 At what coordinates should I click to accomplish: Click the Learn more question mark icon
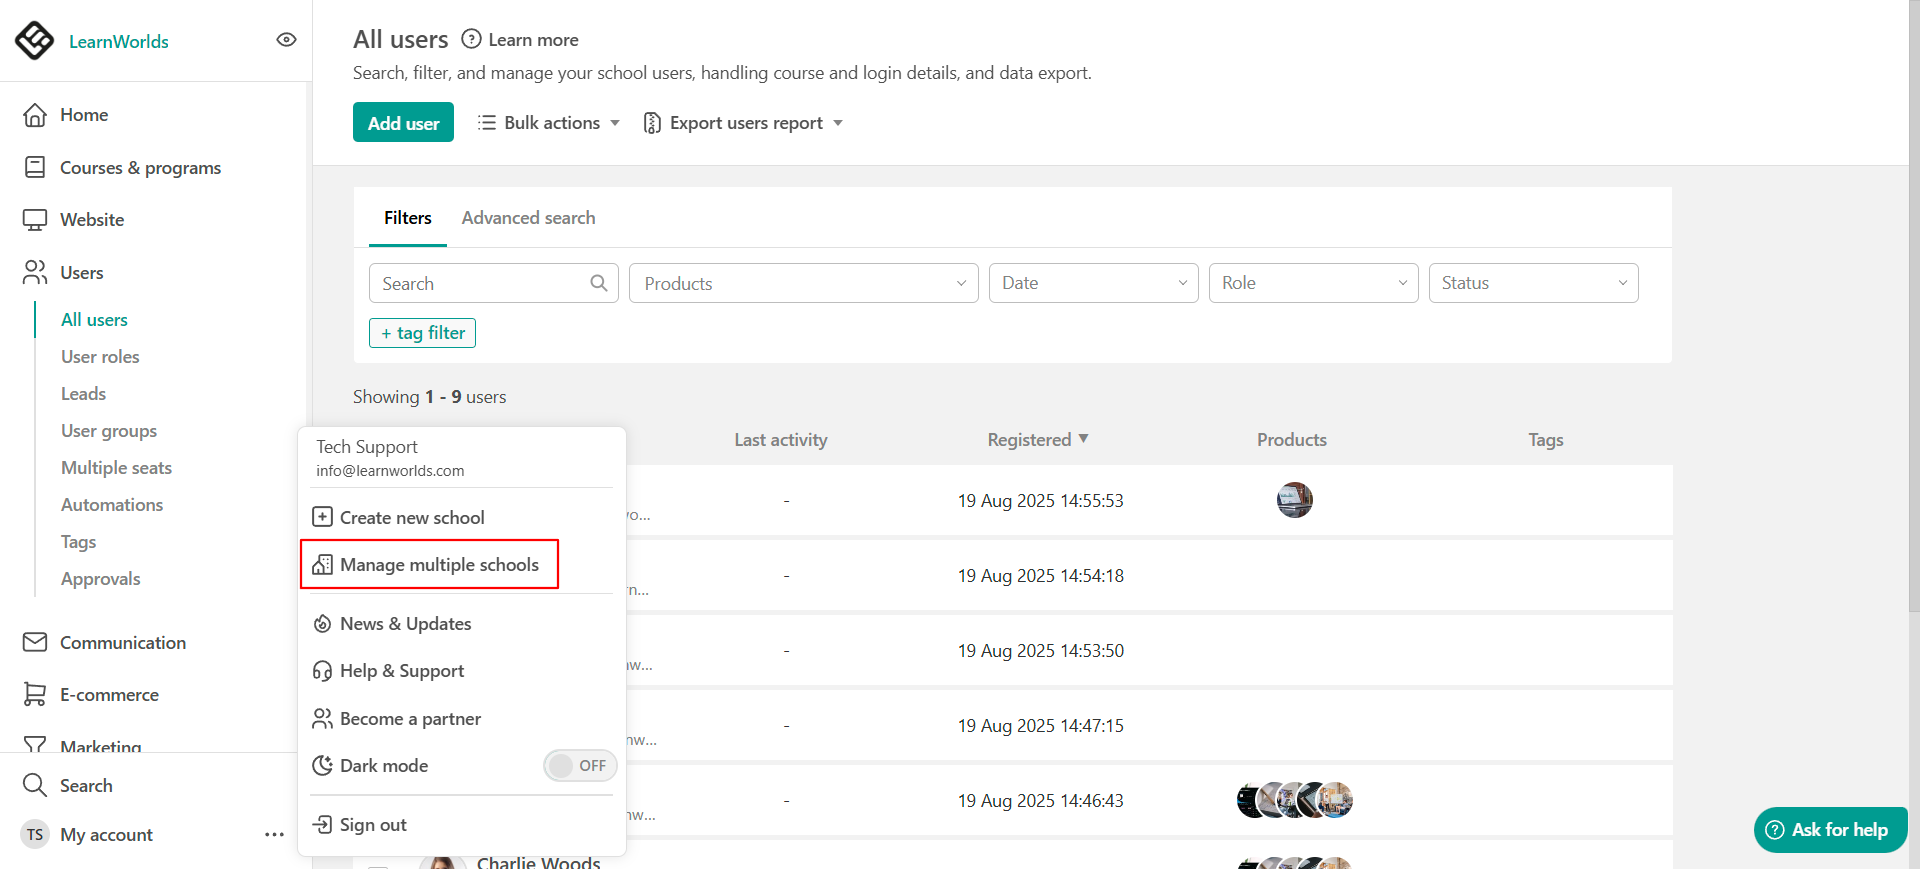(471, 39)
